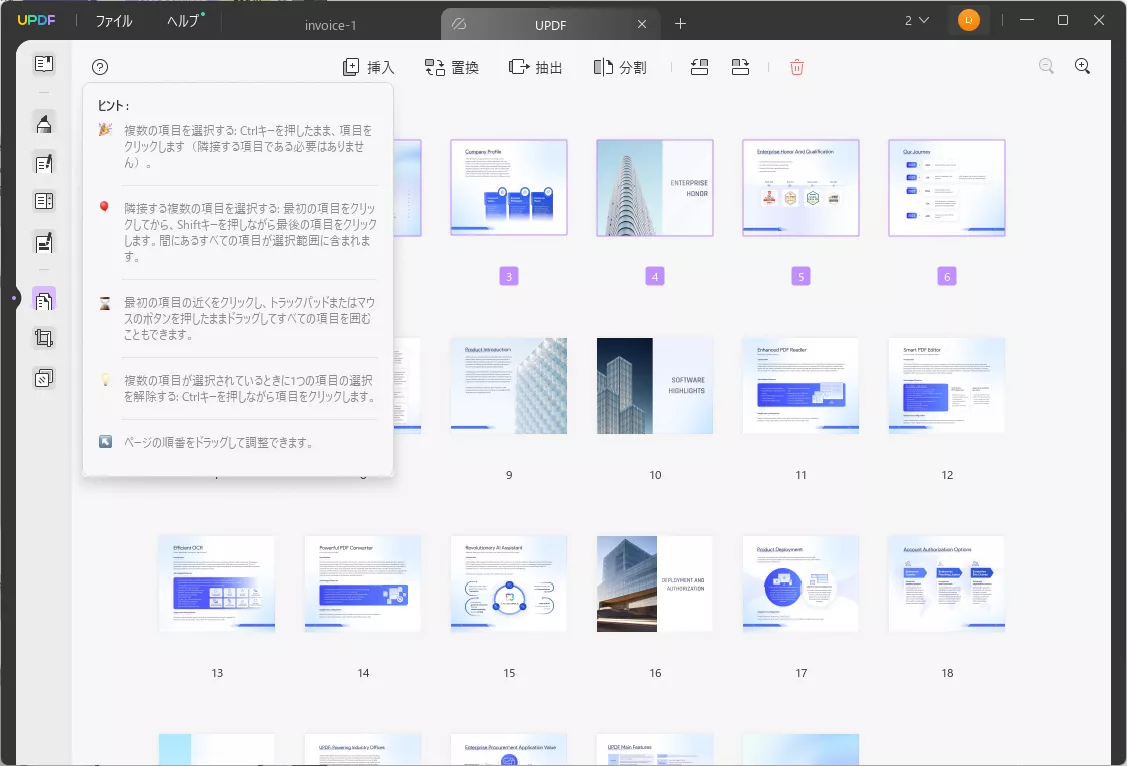This screenshot has height=766, width=1127.
Task: Select page 11 Enhanced PDF Reader thumbnail
Action: point(801,386)
